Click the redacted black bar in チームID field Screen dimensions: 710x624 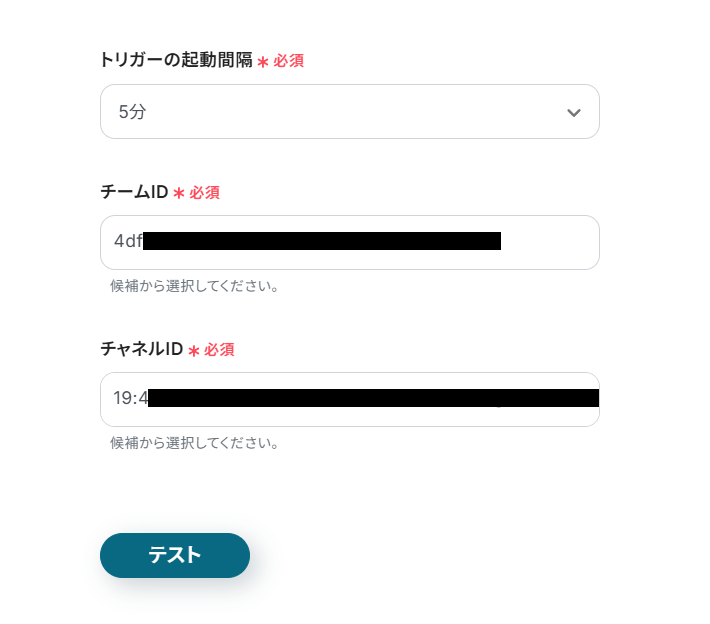pos(321,241)
